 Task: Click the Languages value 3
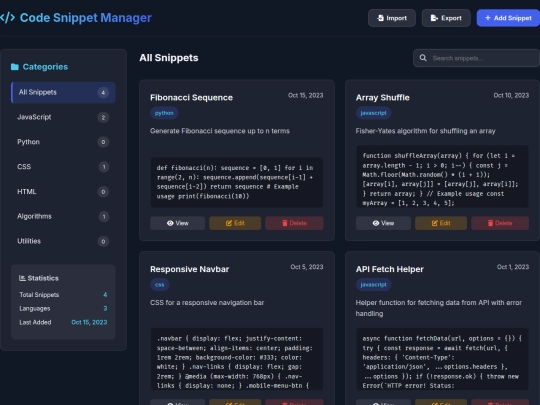105,309
